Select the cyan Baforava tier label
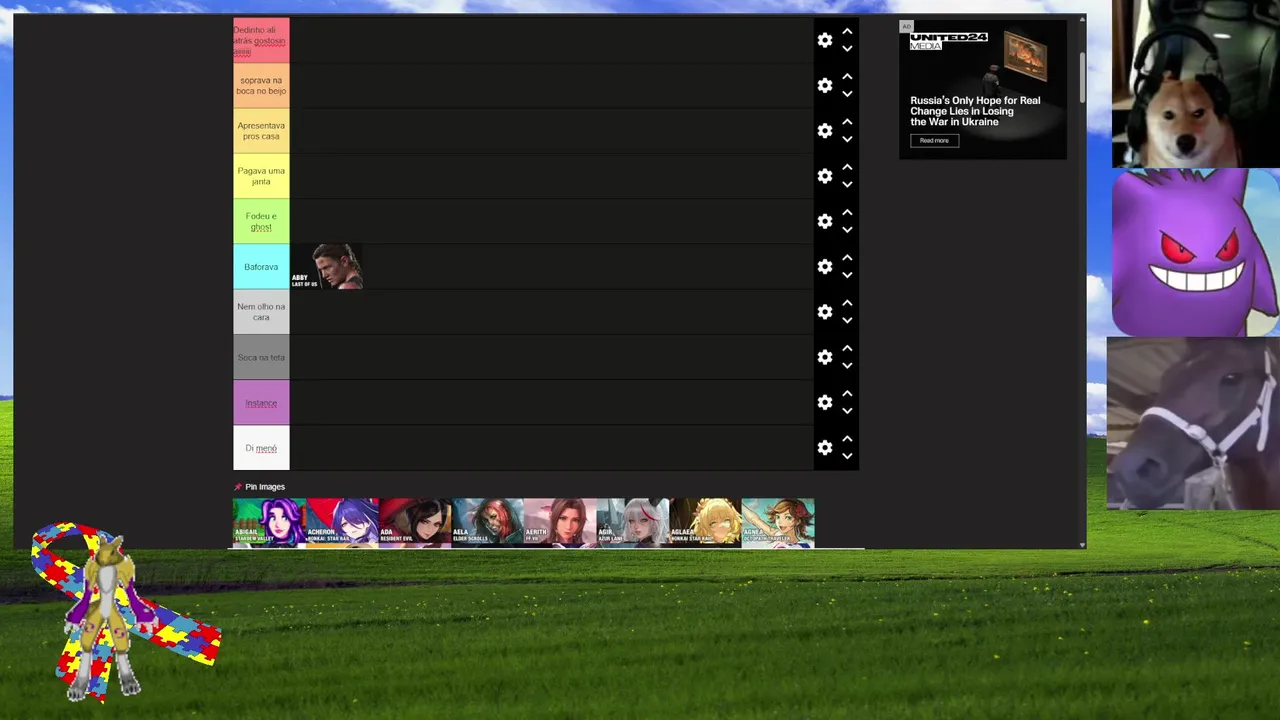The image size is (1280, 720). (x=261, y=267)
